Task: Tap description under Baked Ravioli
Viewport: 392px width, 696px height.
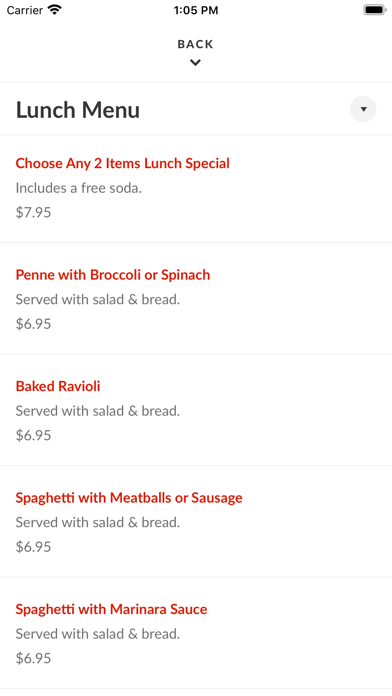Action: 98,411
